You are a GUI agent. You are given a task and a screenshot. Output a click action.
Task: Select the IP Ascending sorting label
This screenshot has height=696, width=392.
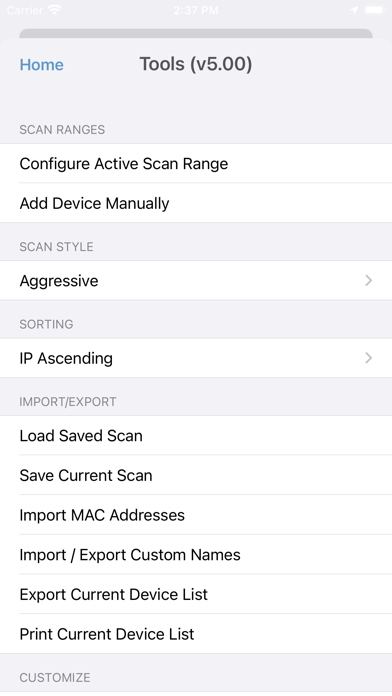click(x=66, y=358)
